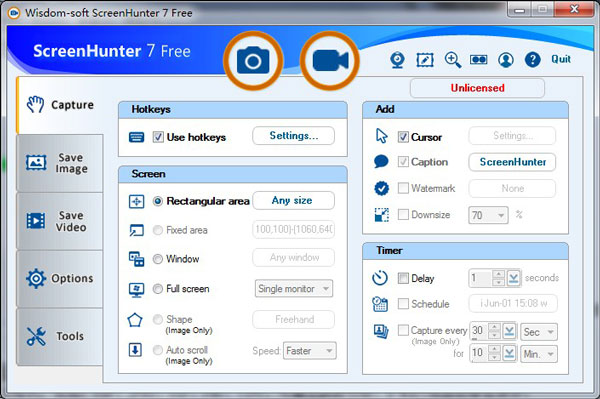The image size is (600, 399).
Task: Click the None watermark button
Action: tap(512, 189)
